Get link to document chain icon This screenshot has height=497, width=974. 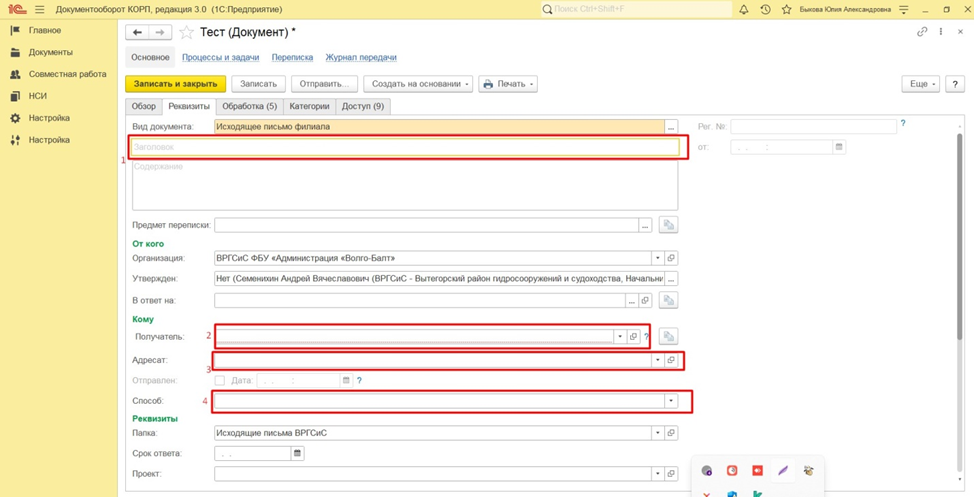pos(922,32)
